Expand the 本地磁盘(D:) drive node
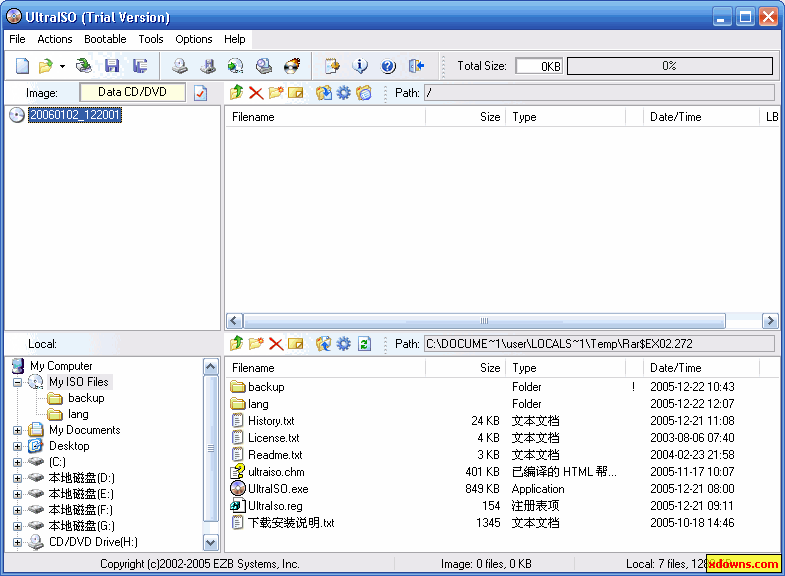Image resolution: width=785 pixels, height=576 pixels. pyautogui.click(x=18, y=478)
